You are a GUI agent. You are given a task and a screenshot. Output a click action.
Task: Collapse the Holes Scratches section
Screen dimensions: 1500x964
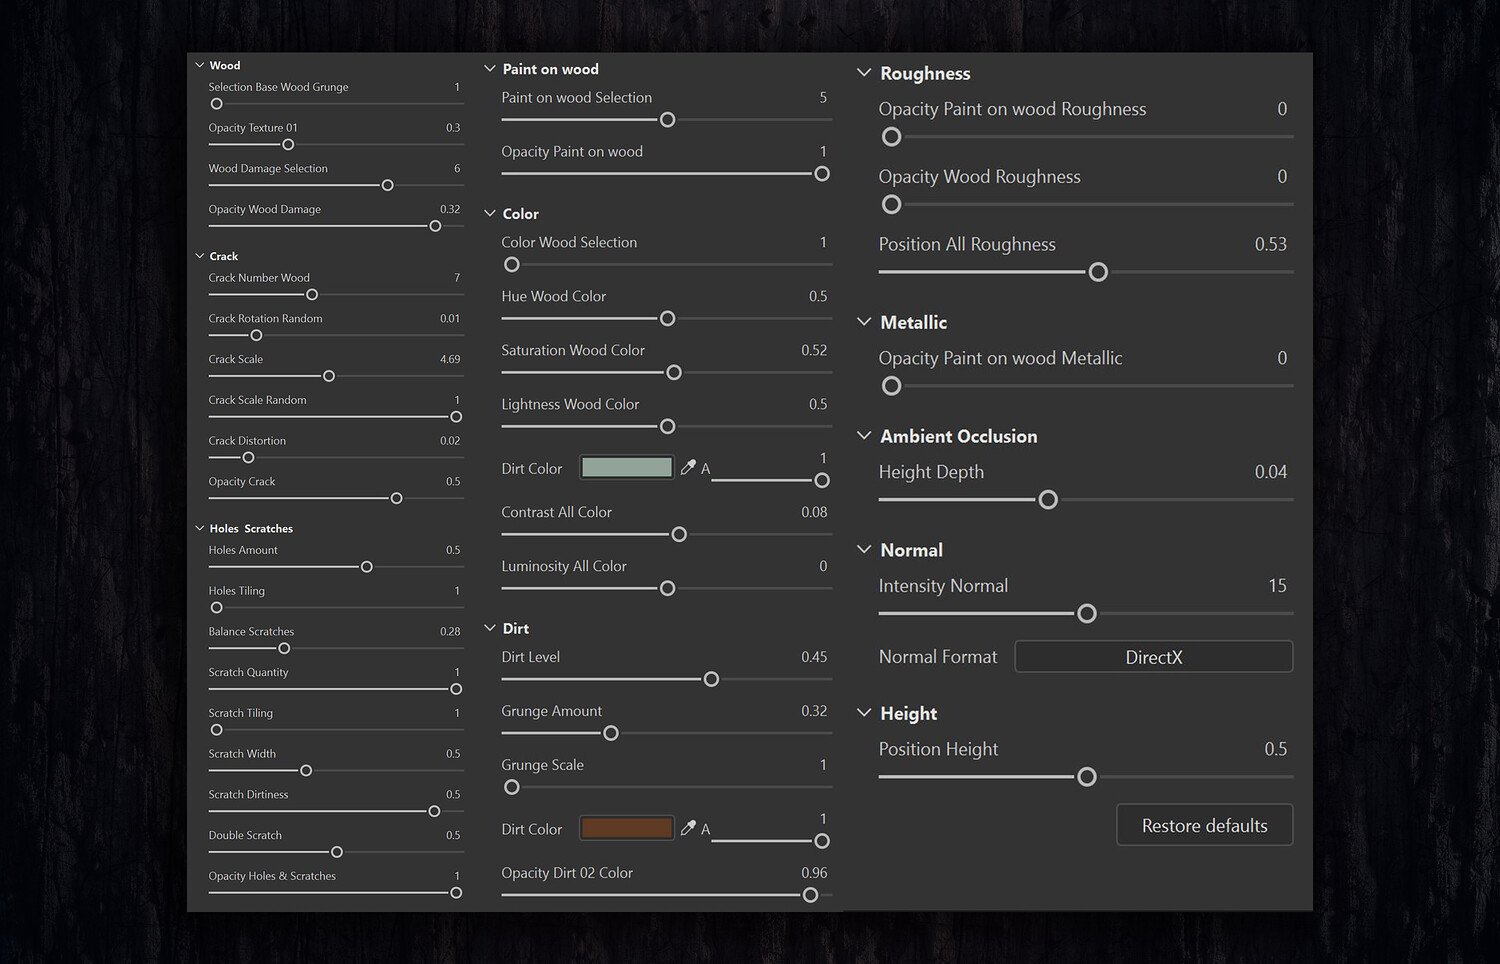200,528
